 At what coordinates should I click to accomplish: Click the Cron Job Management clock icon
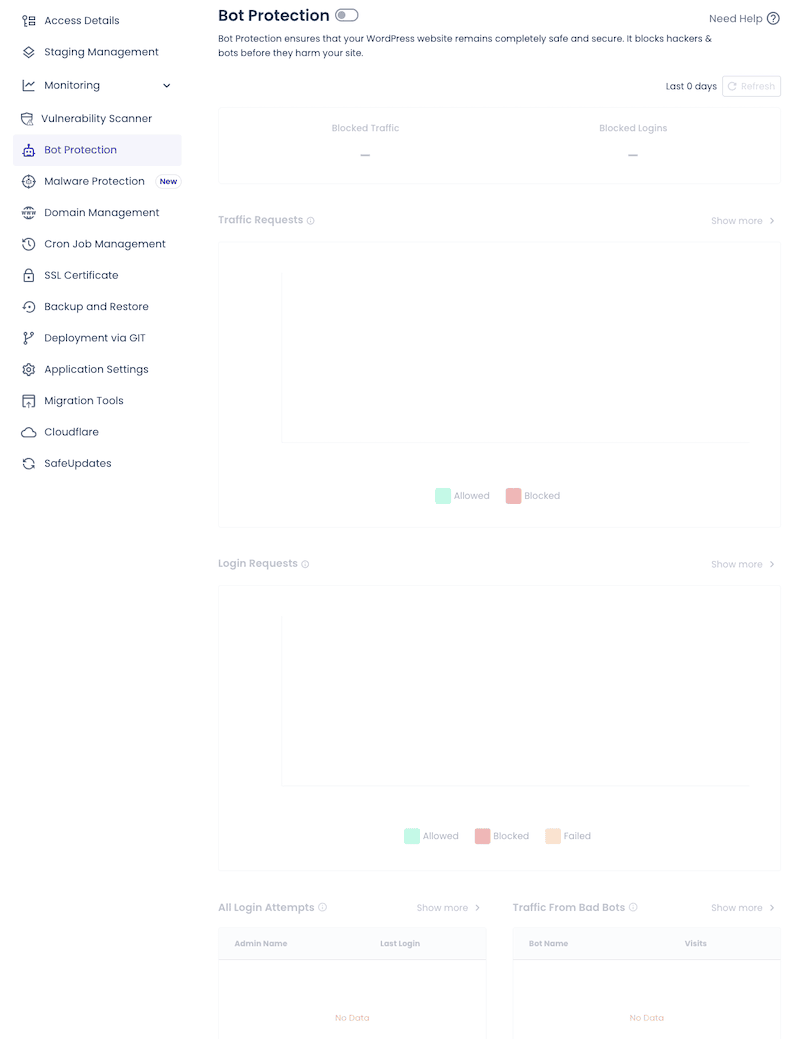coord(29,243)
